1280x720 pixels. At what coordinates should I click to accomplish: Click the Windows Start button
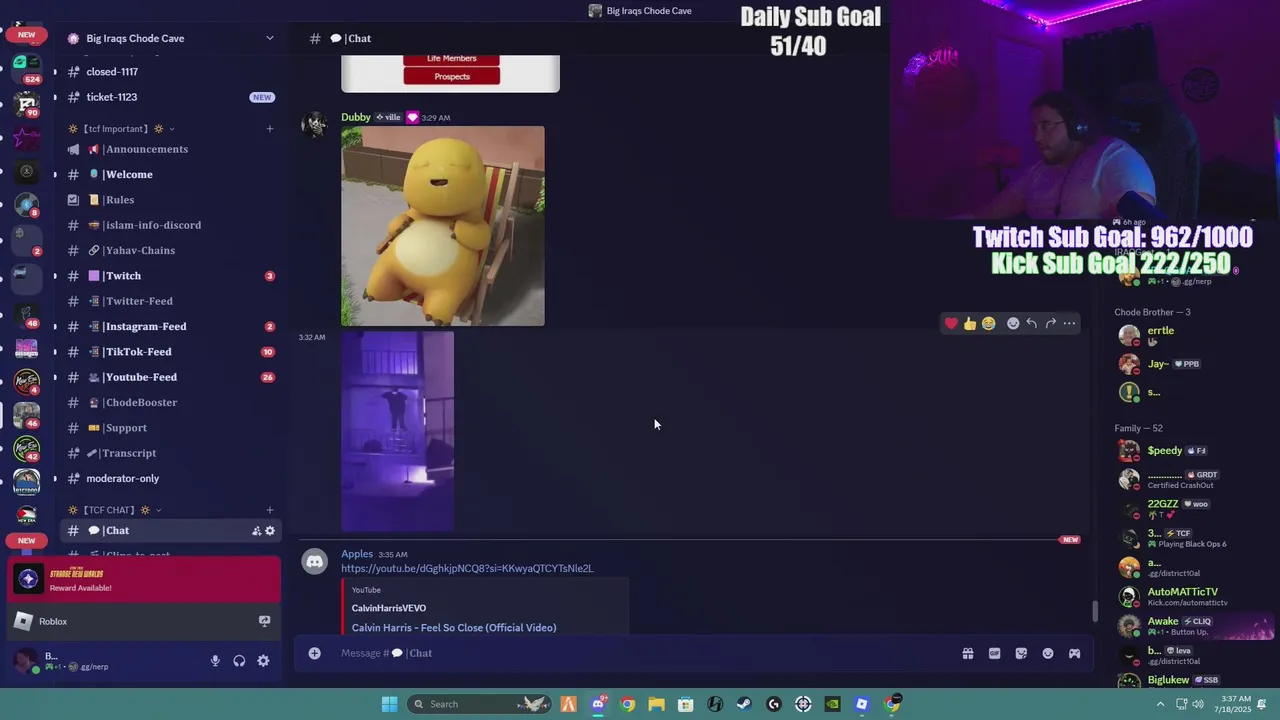(389, 704)
